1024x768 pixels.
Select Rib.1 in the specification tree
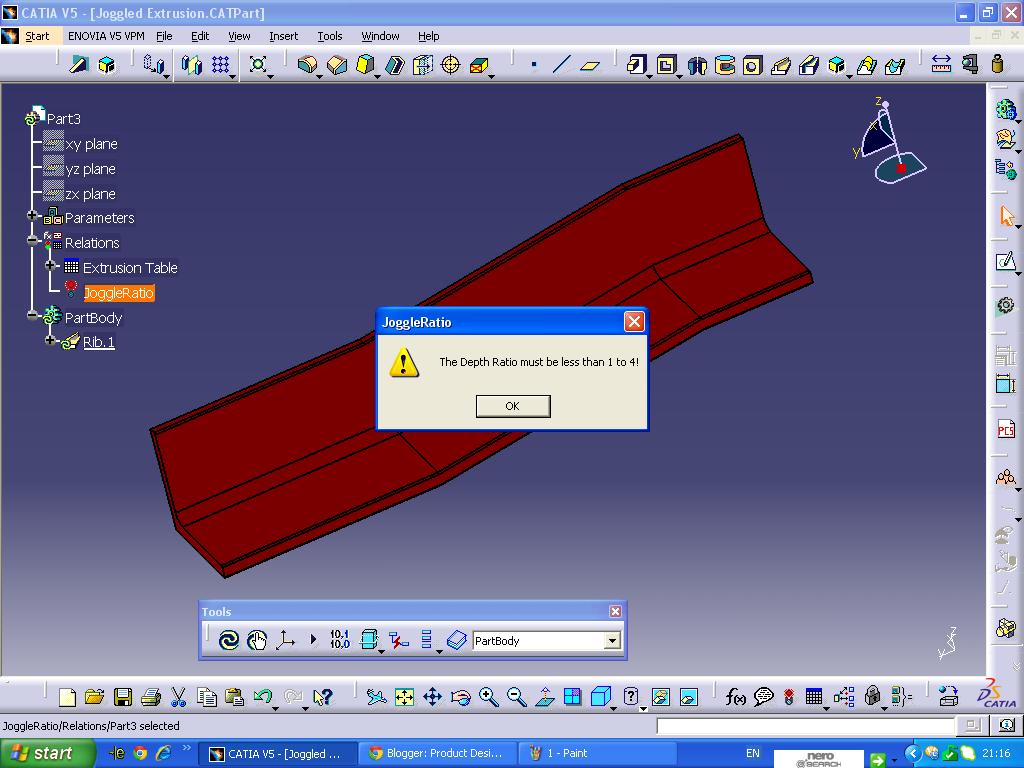coord(98,343)
